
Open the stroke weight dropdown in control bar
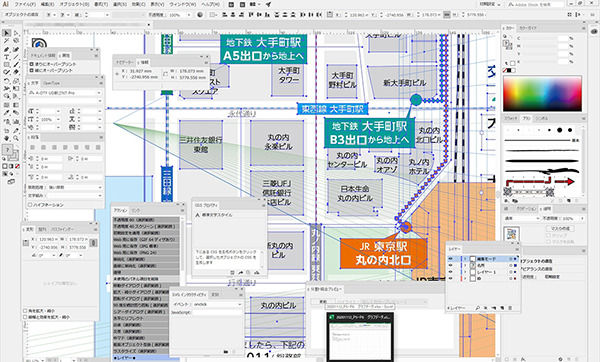pyautogui.click(x=107, y=15)
